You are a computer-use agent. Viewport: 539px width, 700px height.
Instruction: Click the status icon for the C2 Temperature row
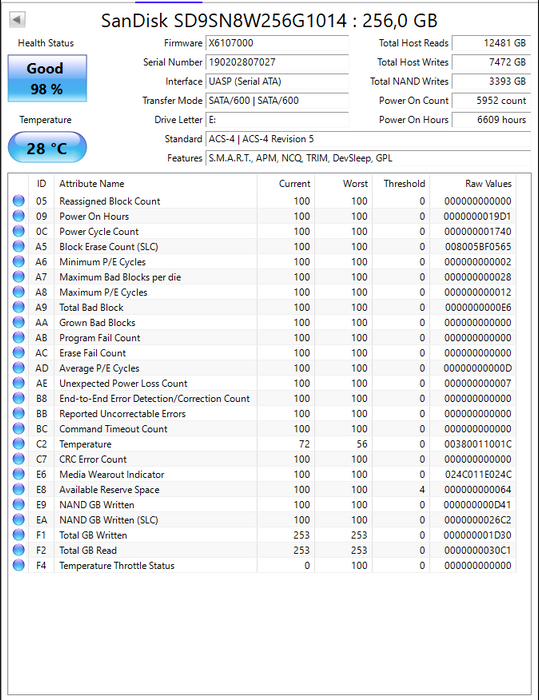tap(19, 444)
